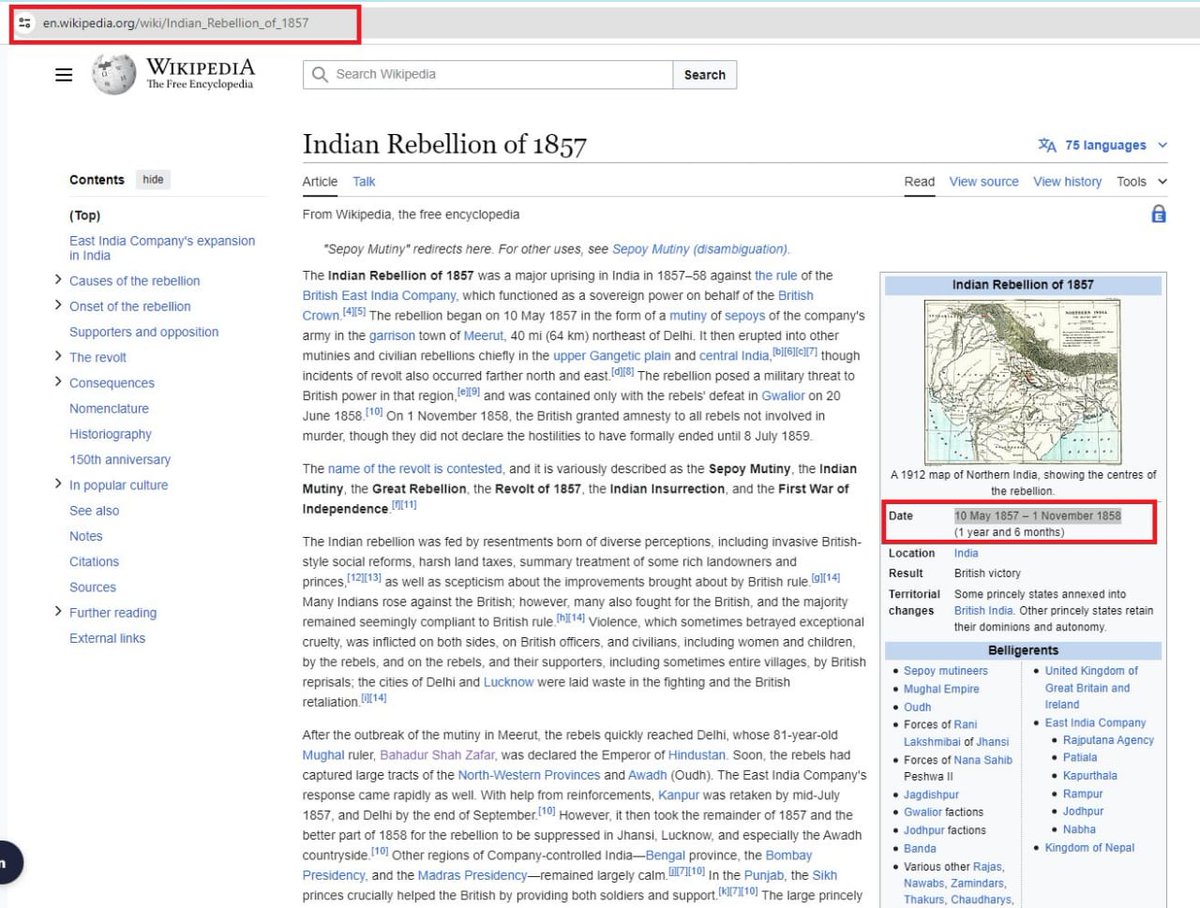Go to Citations section
Image resolution: width=1200 pixels, height=908 pixels.
[x=94, y=562]
